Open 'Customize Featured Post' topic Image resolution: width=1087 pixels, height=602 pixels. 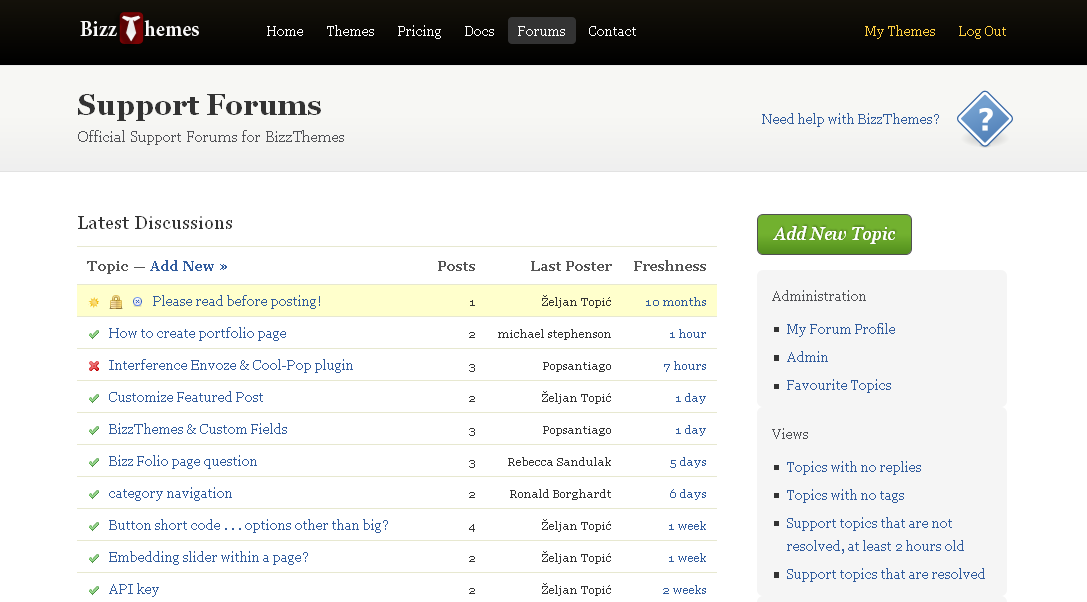(186, 397)
